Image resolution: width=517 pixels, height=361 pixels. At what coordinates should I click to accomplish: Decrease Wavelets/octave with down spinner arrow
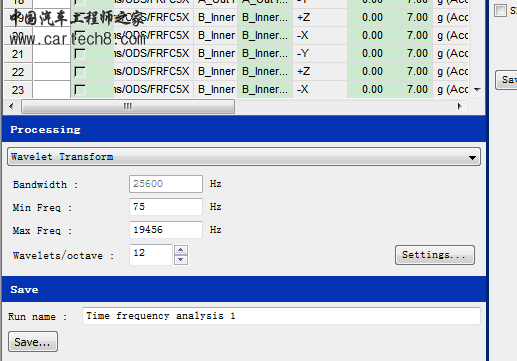[x=181, y=260]
